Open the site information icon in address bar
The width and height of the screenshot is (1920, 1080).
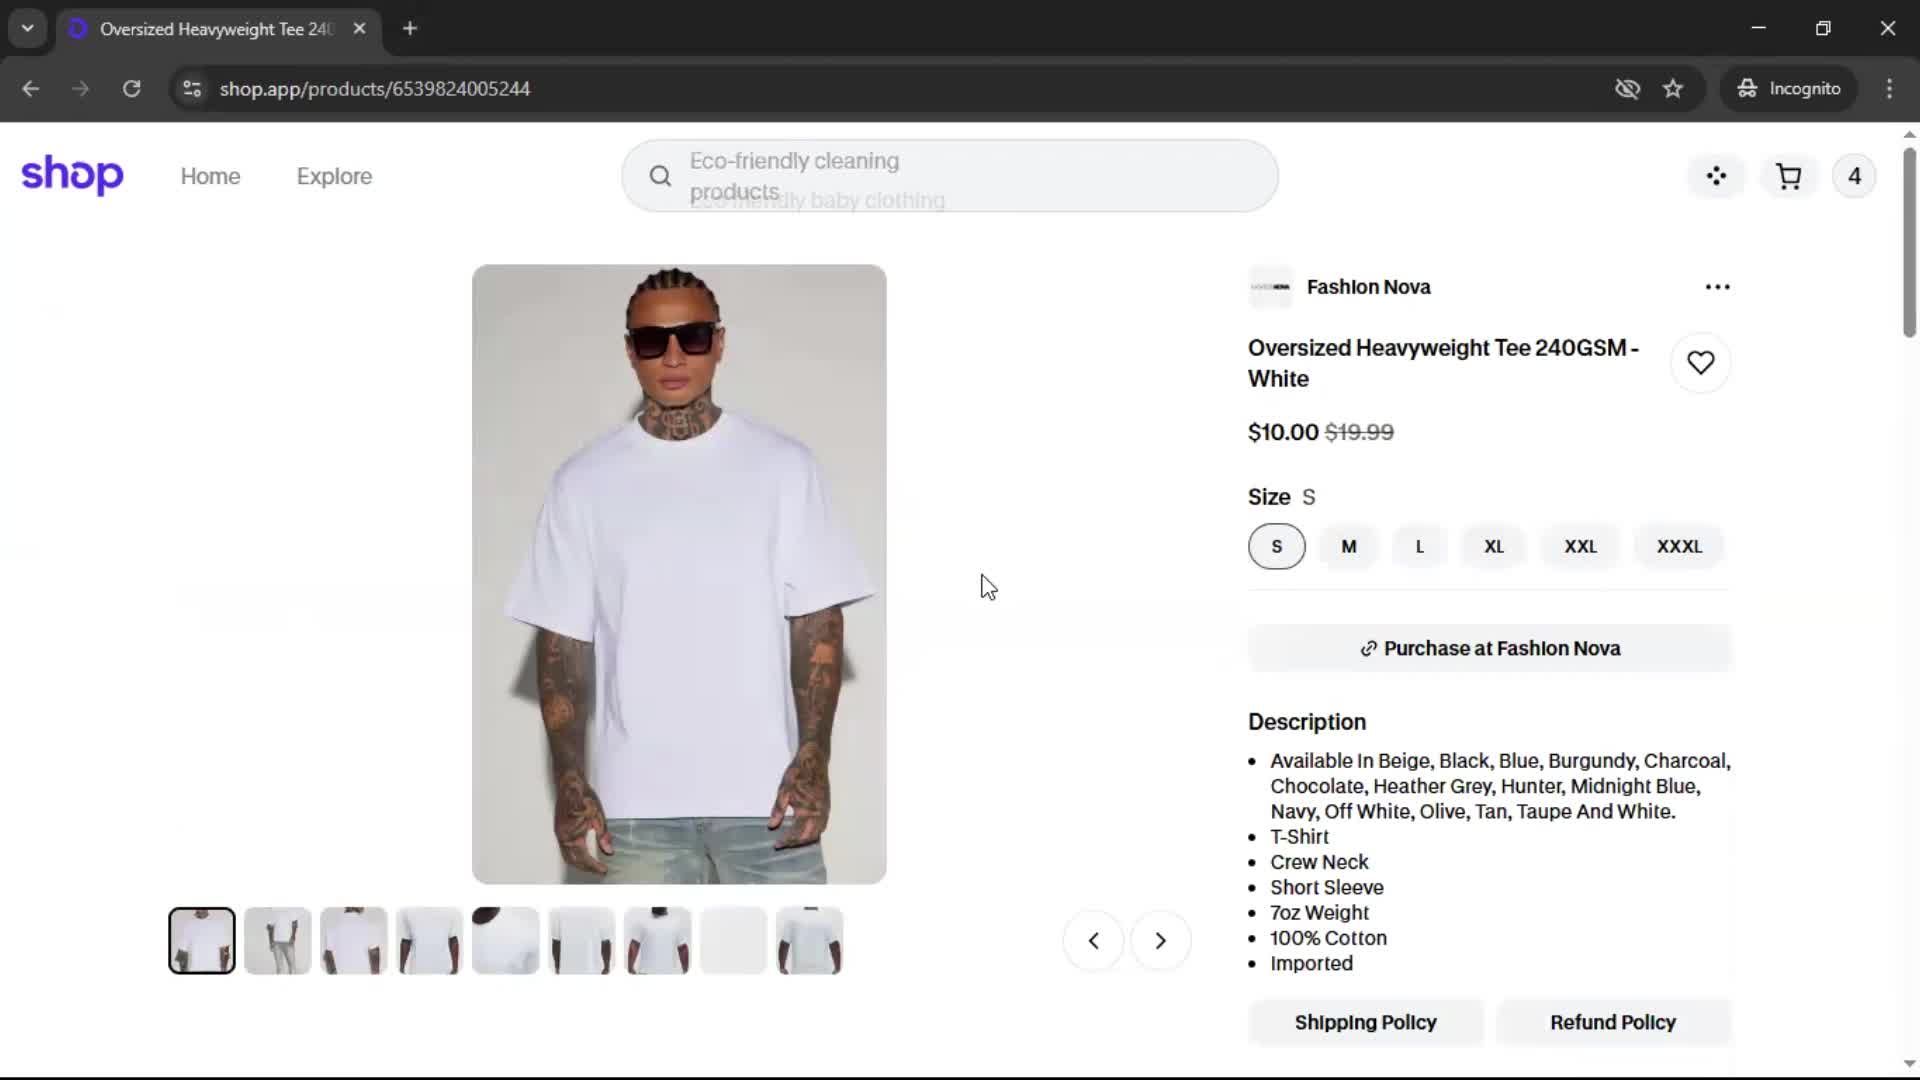click(x=192, y=89)
